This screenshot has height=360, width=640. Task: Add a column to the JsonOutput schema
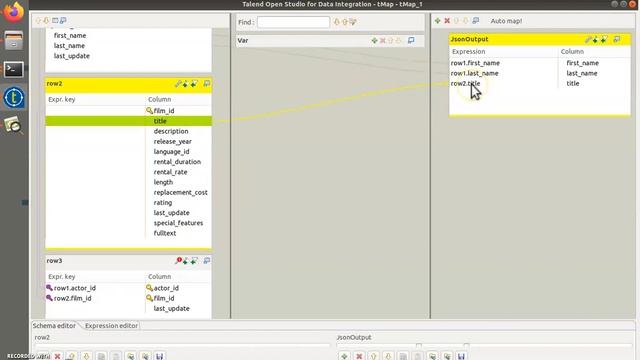tap(344, 356)
